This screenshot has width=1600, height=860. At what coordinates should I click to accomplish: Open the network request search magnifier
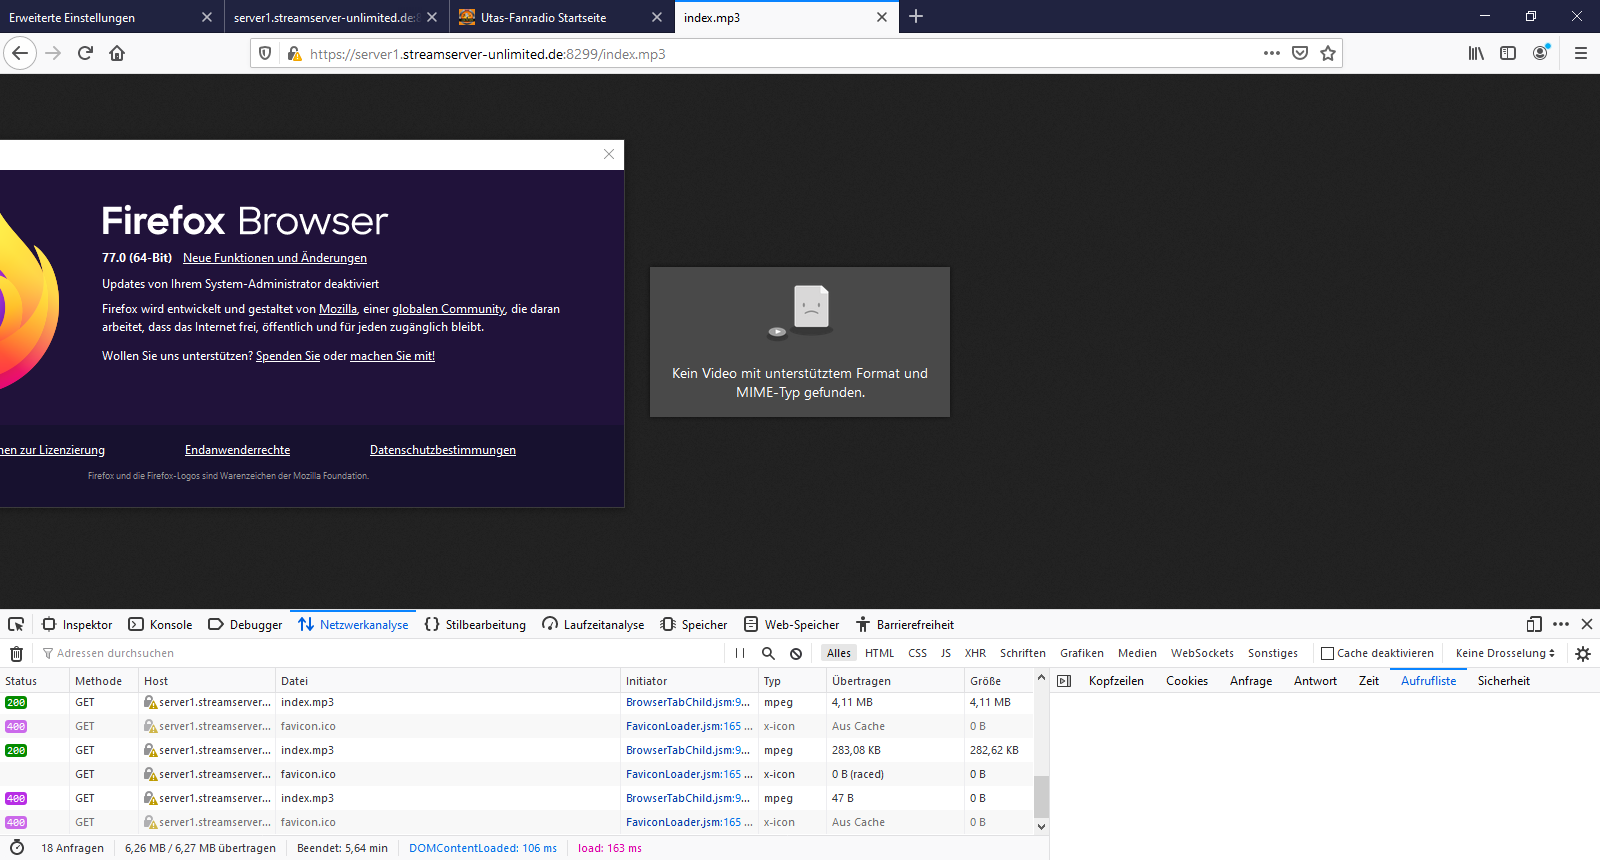pyautogui.click(x=768, y=654)
